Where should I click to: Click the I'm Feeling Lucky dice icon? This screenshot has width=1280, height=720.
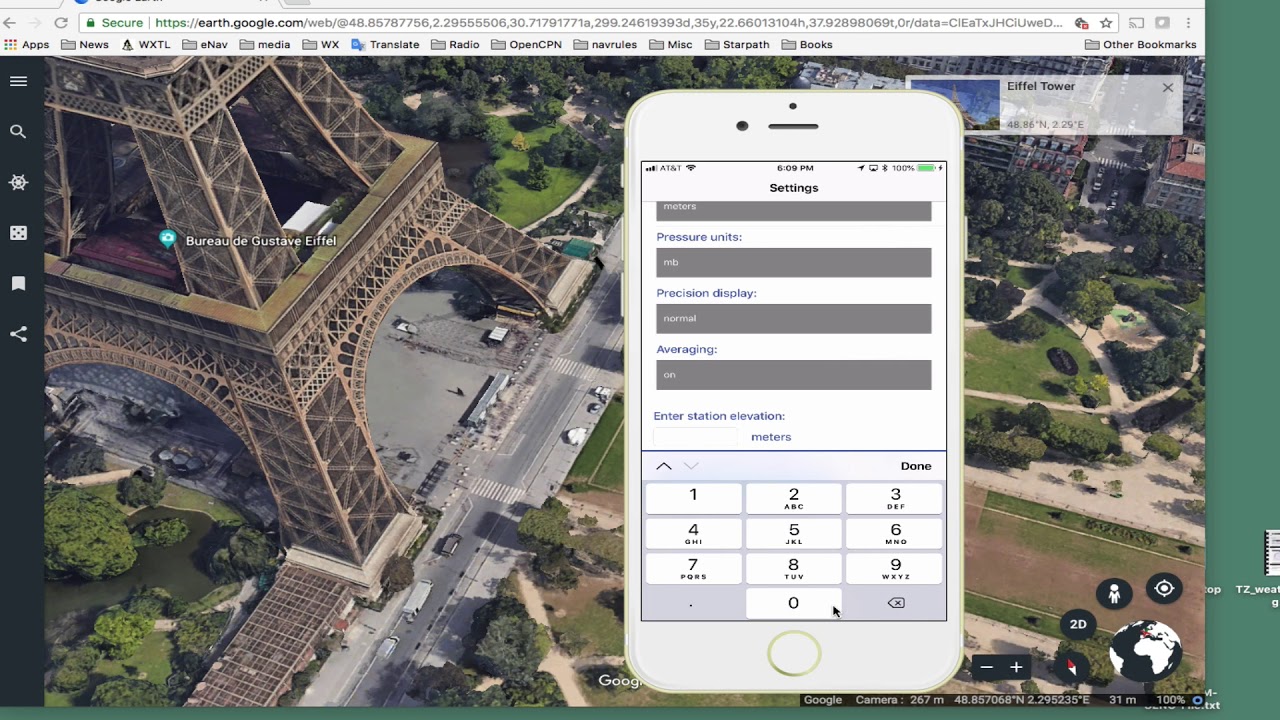(18, 233)
